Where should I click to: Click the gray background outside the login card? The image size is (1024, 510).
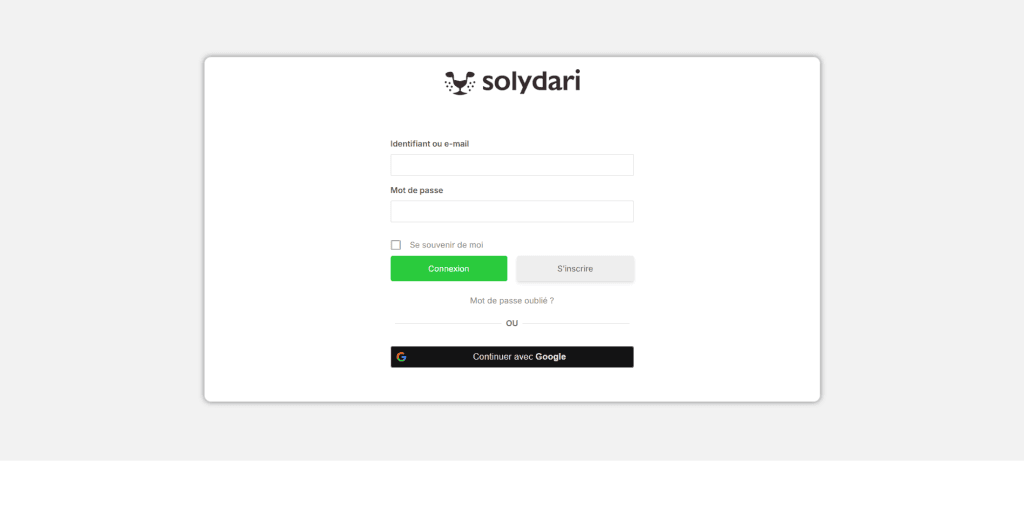[98, 229]
